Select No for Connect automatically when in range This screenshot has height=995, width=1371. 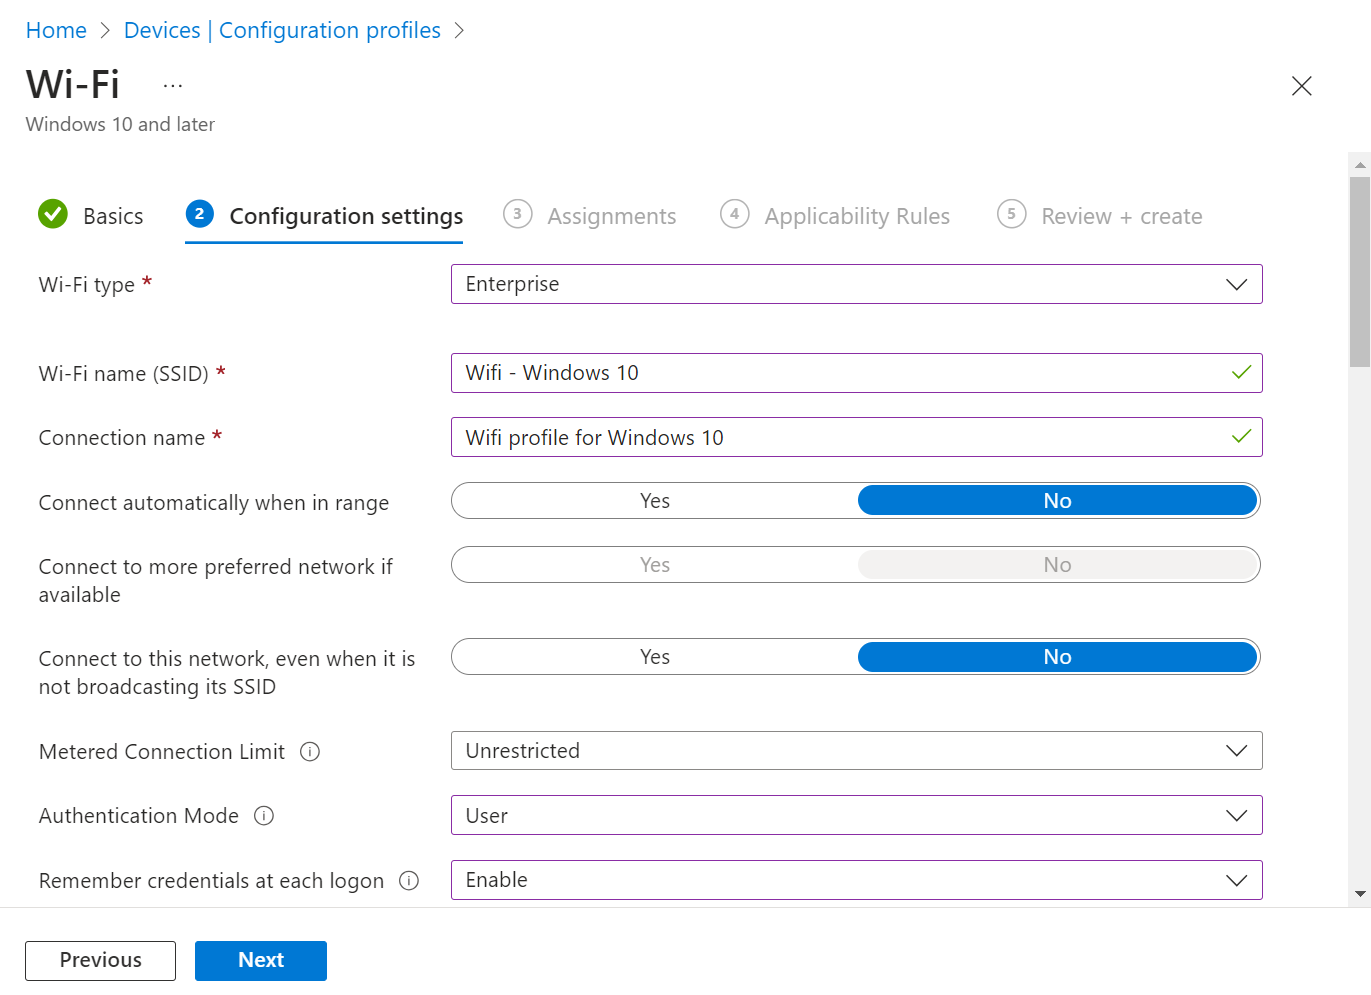point(1057,501)
